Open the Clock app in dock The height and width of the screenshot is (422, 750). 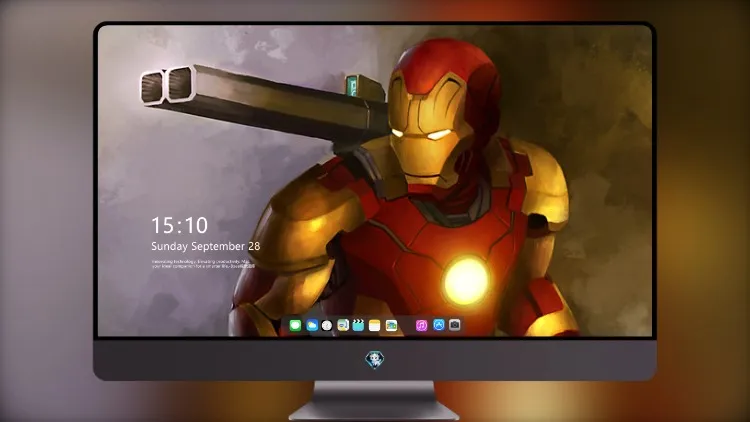click(x=327, y=325)
